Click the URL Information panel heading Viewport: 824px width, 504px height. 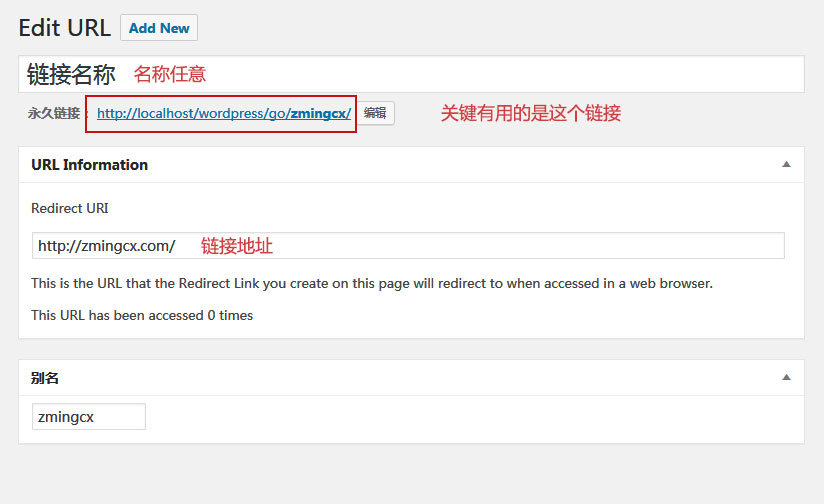[x=89, y=165]
